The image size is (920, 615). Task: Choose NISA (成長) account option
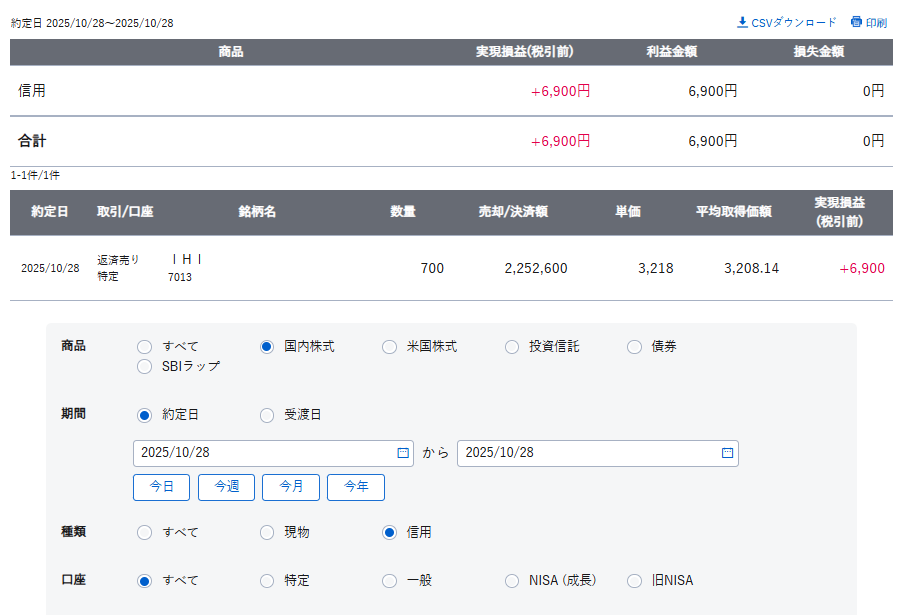(x=512, y=580)
